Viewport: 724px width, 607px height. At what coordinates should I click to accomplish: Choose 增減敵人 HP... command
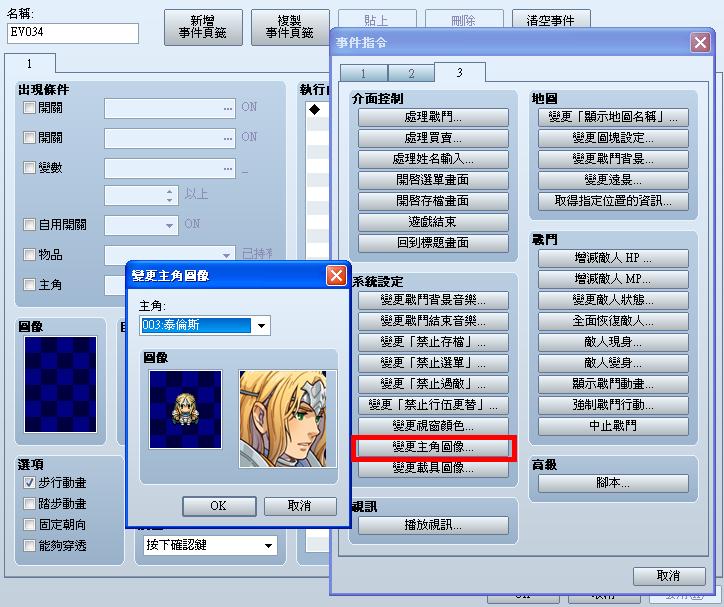coord(613,258)
